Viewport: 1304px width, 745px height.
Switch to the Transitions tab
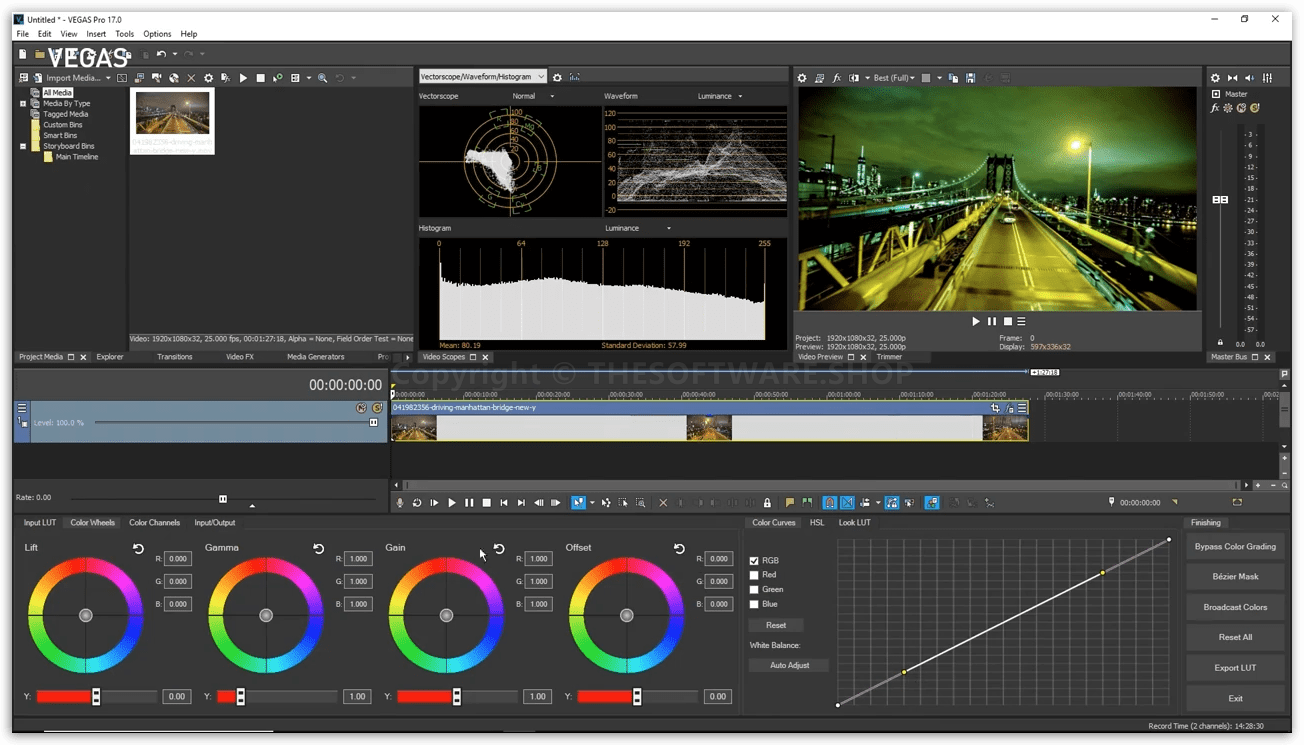click(x=174, y=357)
